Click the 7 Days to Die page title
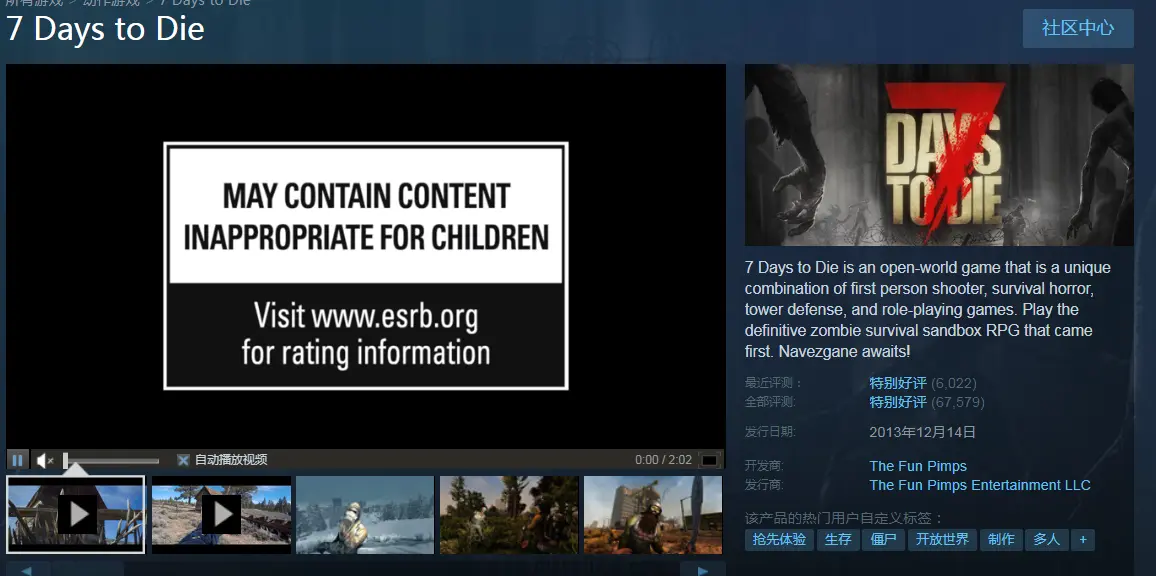 105,30
